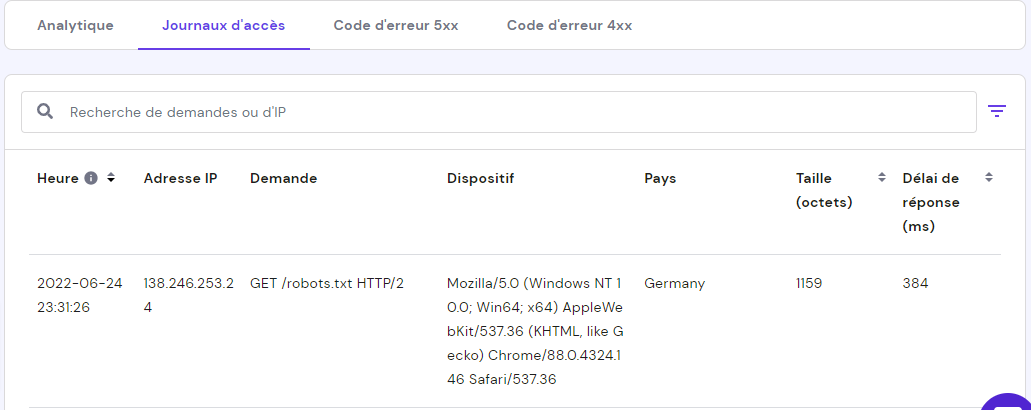Open the Code d'erreur 4xx tab
The width and height of the screenshot is (1031, 410).
569,26
